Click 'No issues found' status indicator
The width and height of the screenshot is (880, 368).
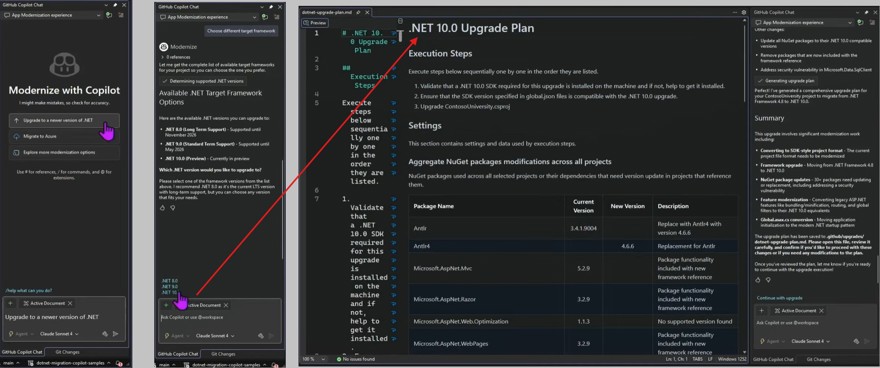tap(355, 359)
